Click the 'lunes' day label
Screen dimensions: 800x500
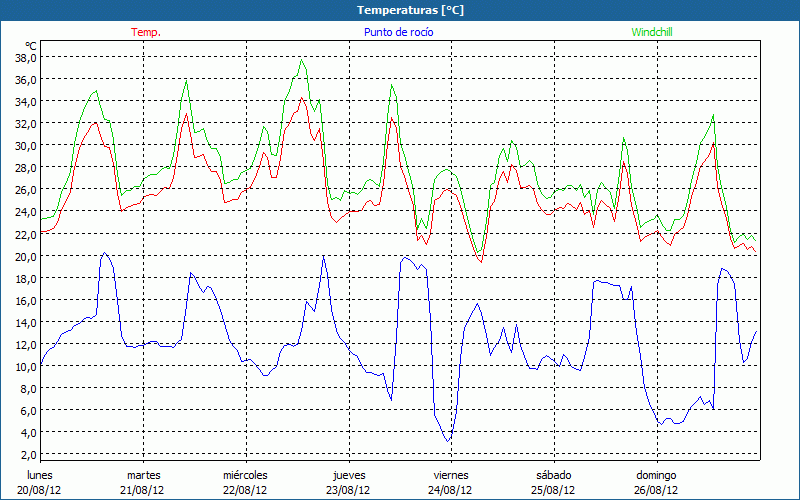40,475
